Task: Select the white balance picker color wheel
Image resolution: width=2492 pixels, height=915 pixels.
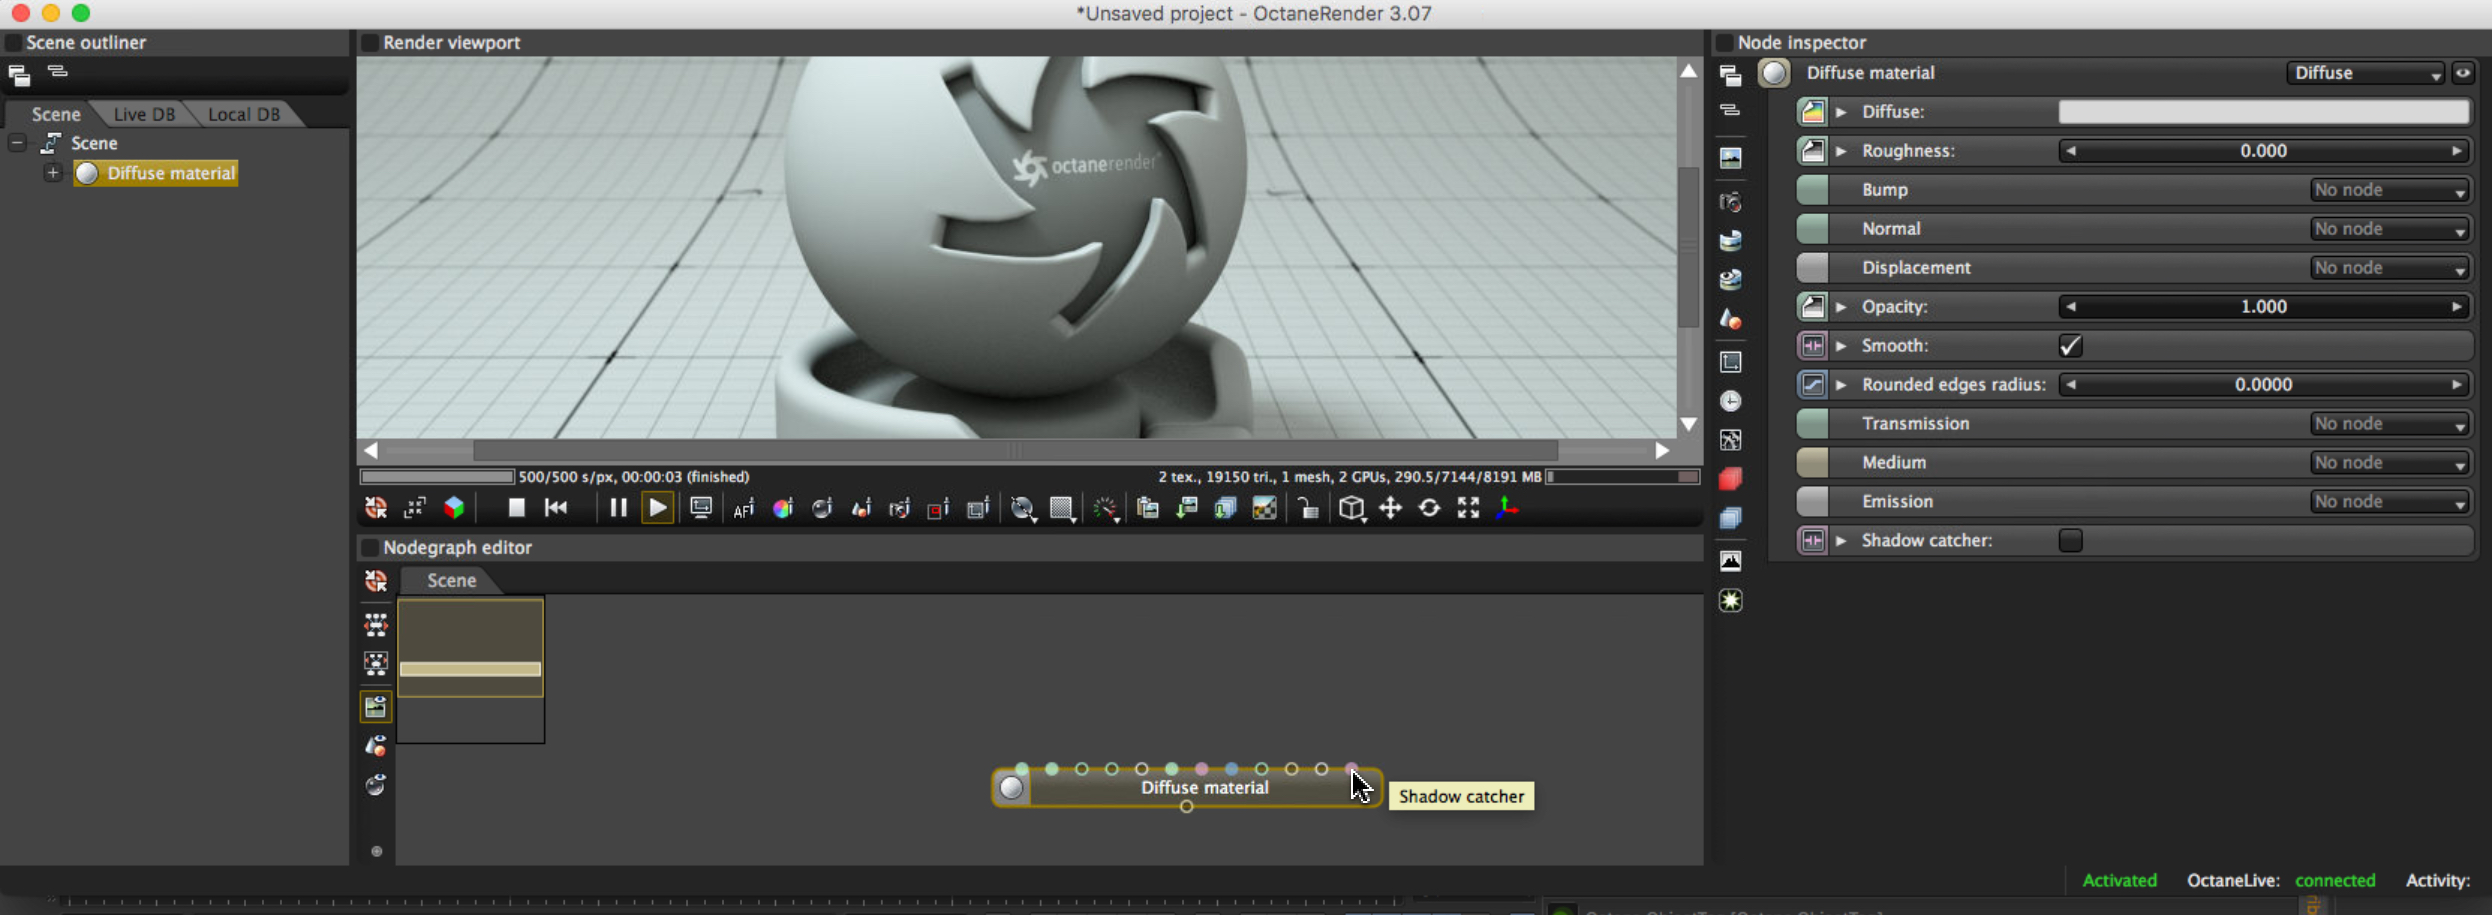Action: click(x=783, y=509)
